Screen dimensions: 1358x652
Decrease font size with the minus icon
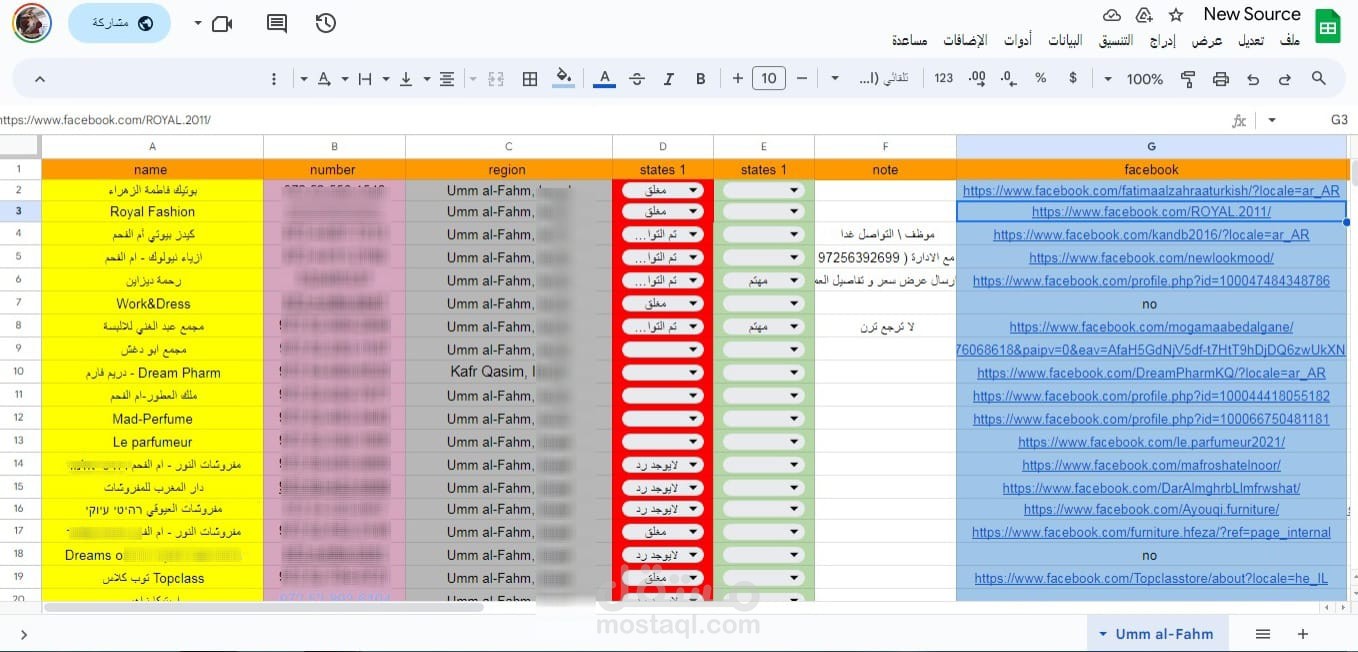[x=801, y=78]
